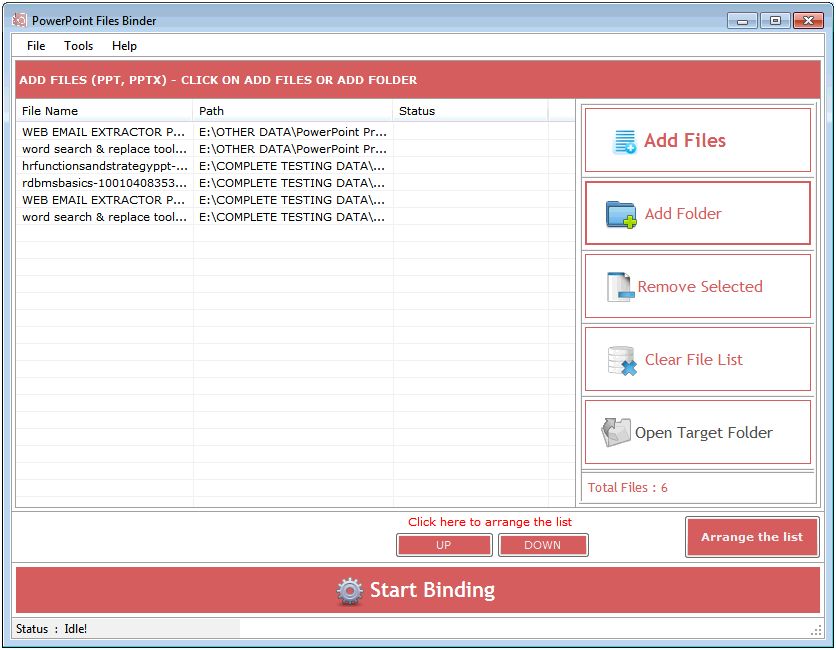Image resolution: width=836 pixels, height=650 pixels.
Task: Select the hrfunctionsandstrategyppt file name
Action: 105,166
